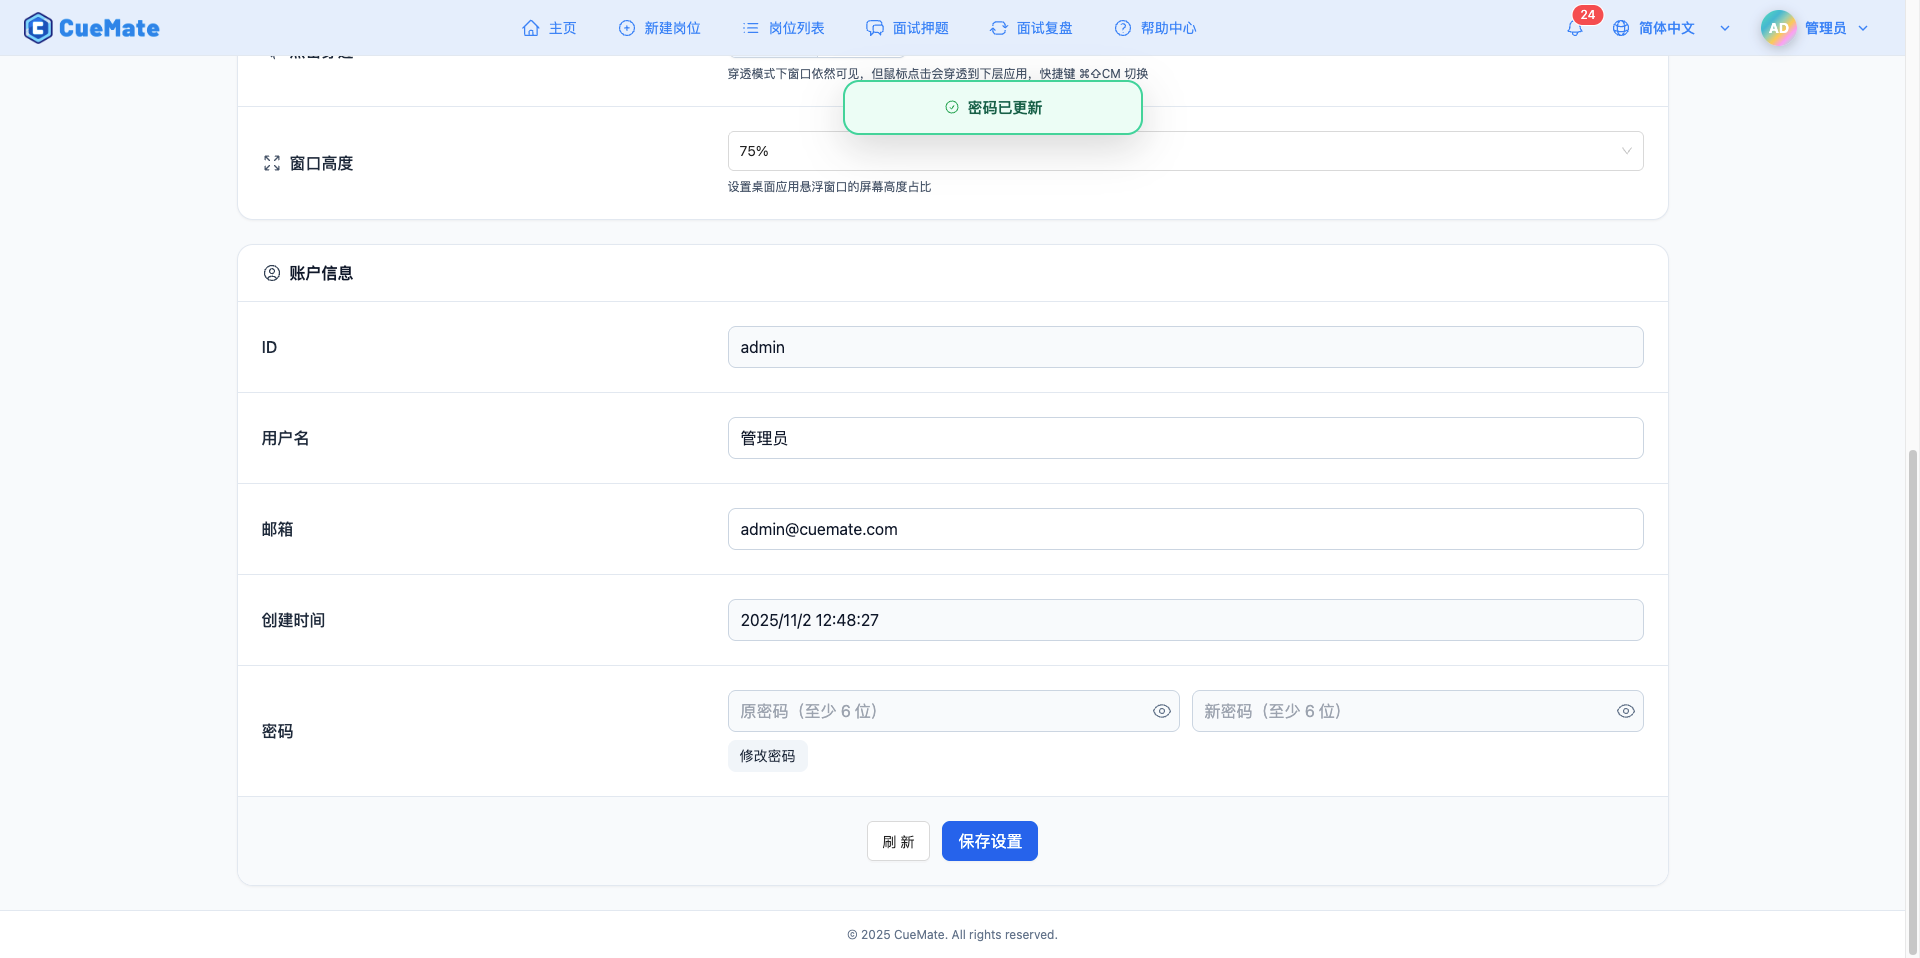The width and height of the screenshot is (1920, 958).
Task: Click the 保存设置 button
Action: coord(989,841)
